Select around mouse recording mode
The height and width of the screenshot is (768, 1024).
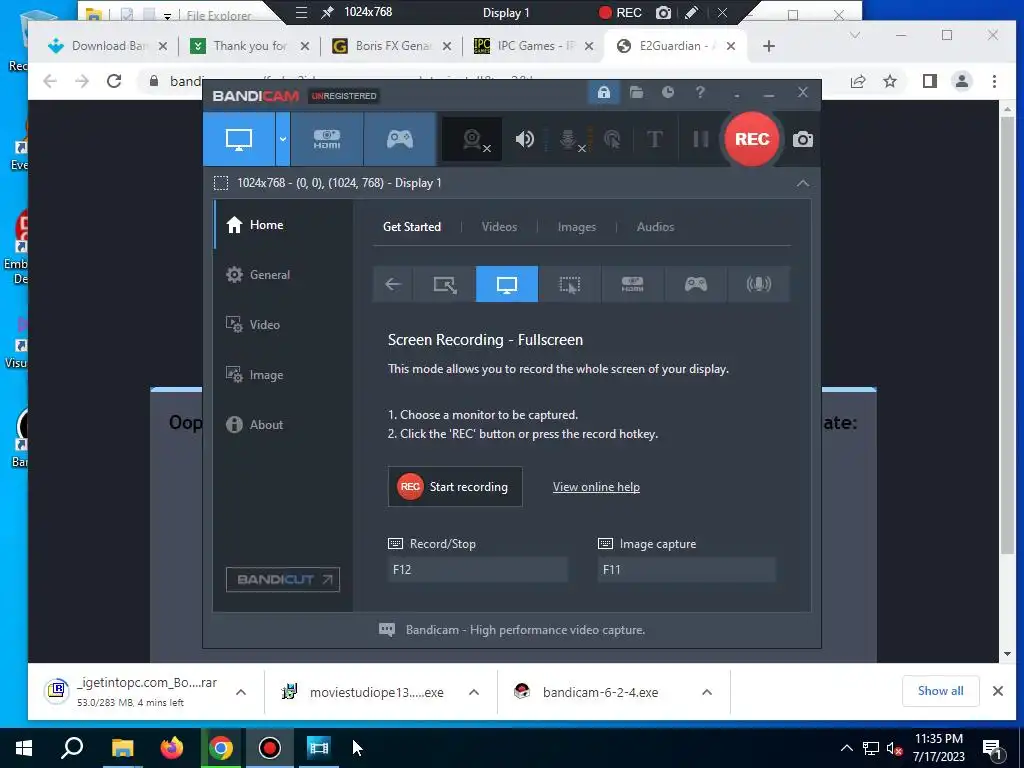point(569,284)
